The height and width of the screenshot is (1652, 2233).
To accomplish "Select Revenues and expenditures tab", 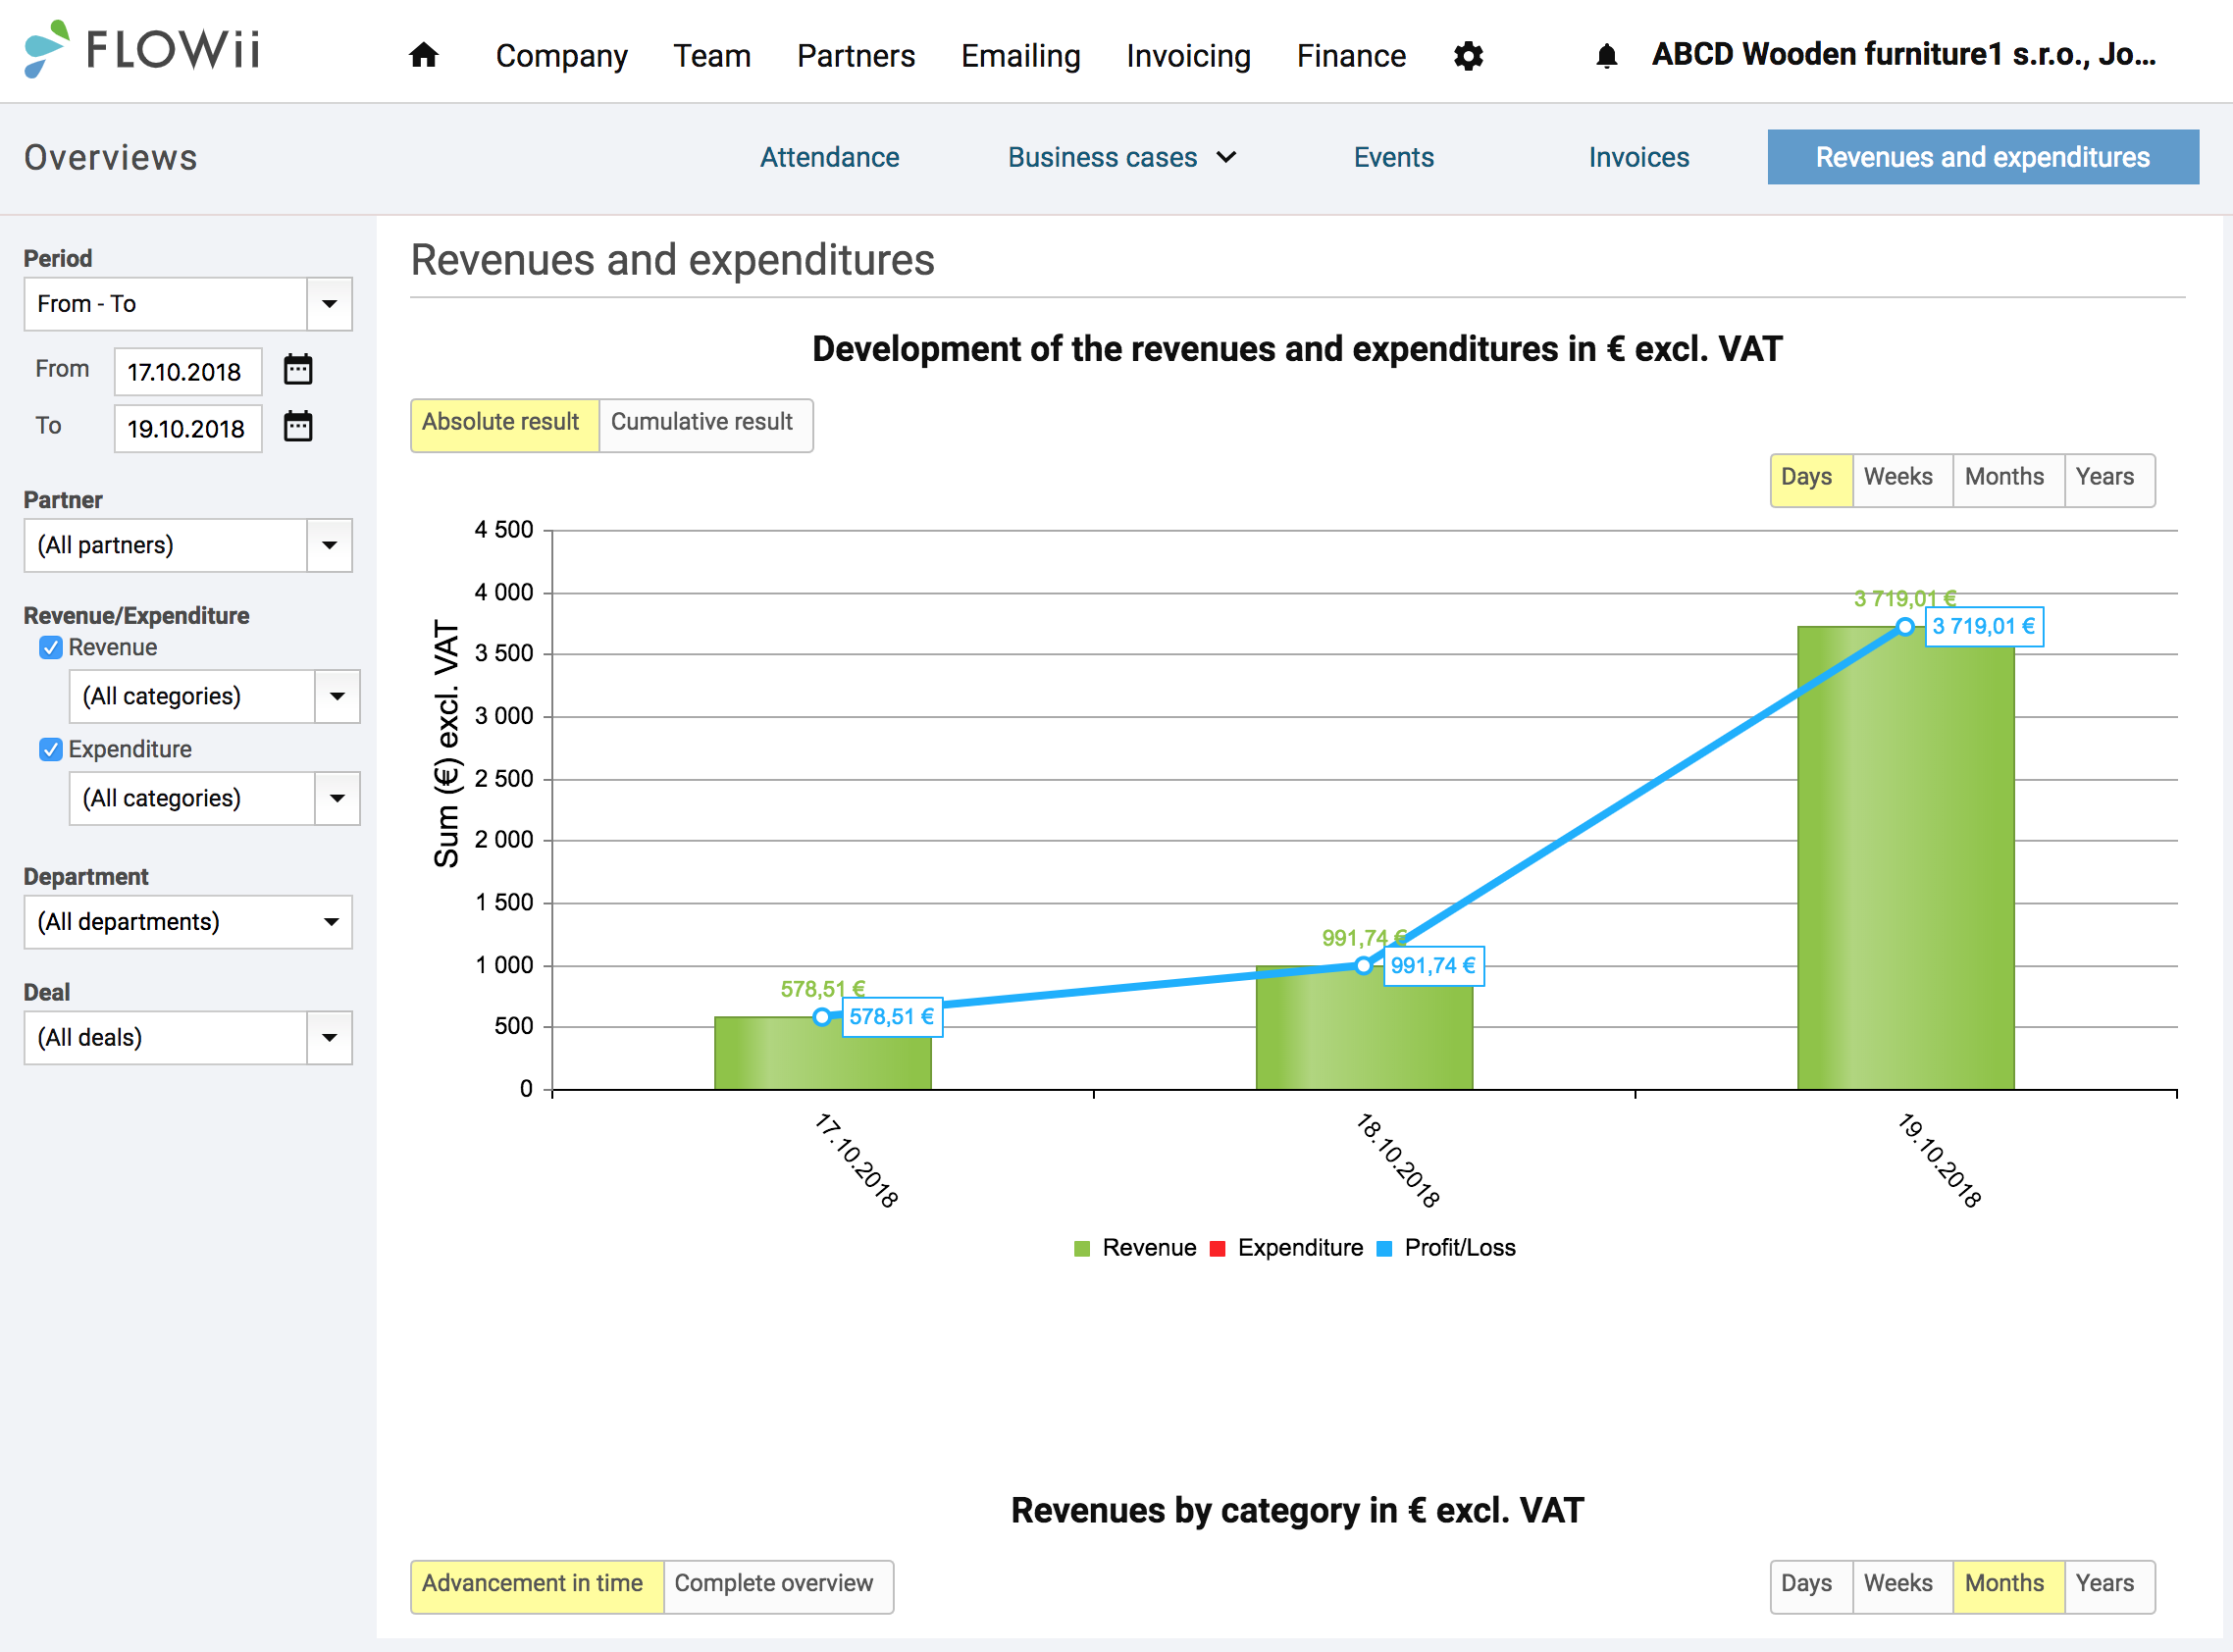I will tap(1983, 157).
